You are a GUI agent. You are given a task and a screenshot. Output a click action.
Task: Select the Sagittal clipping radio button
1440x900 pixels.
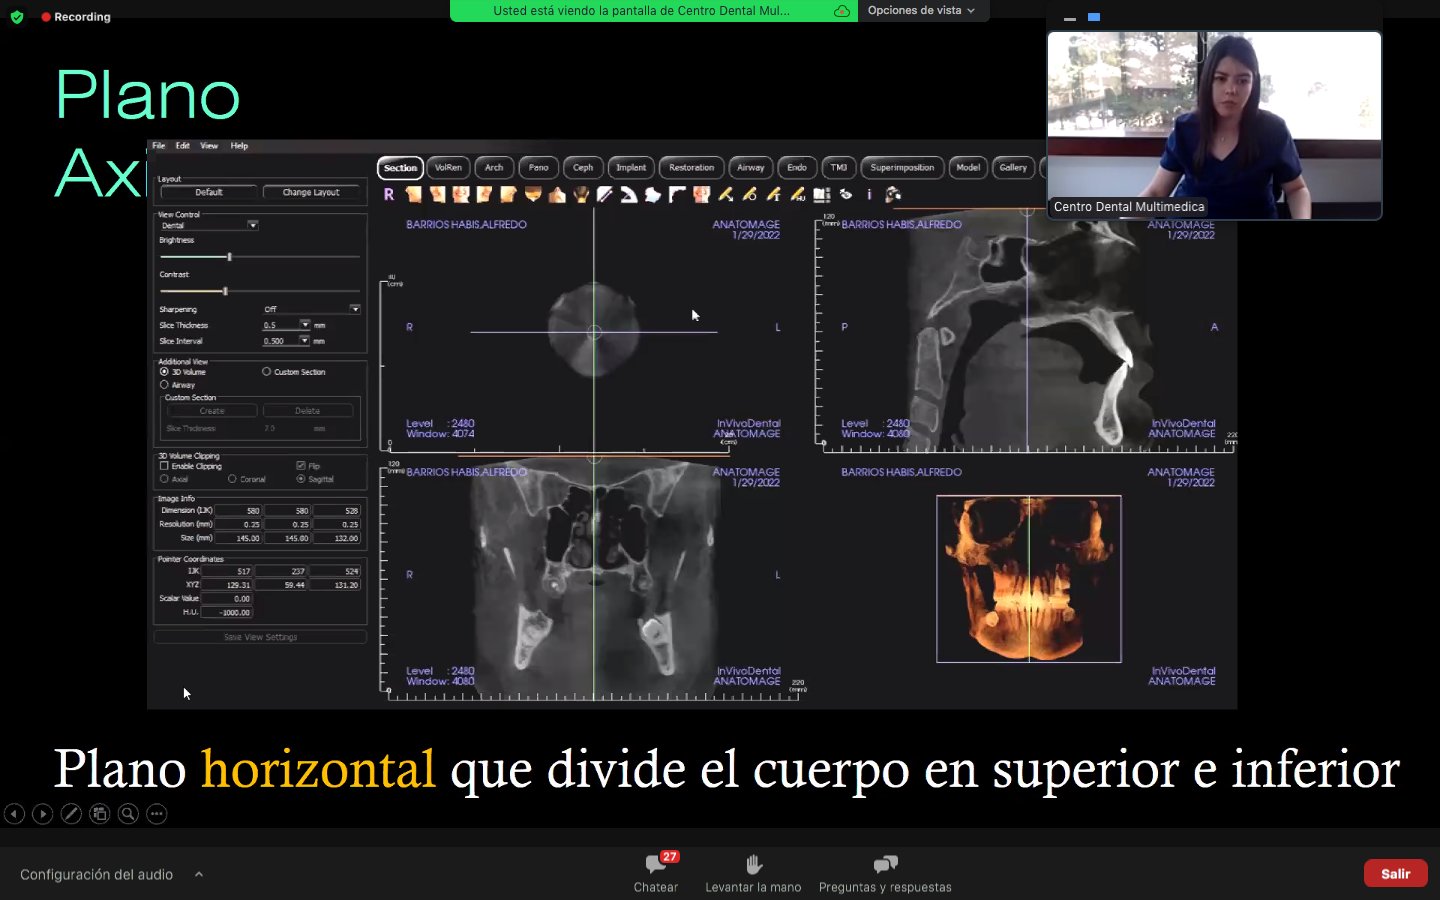coord(300,479)
